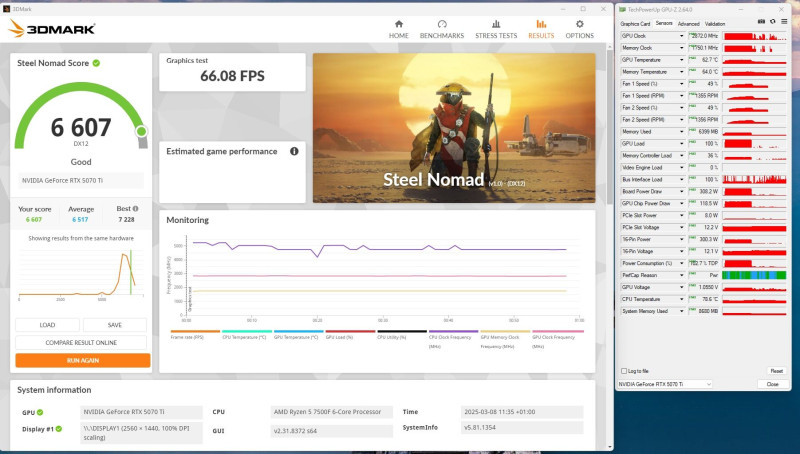Switch to the Sensors tab in GPU-Z
This screenshot has width=800, height=454.
tap(664, 23)
